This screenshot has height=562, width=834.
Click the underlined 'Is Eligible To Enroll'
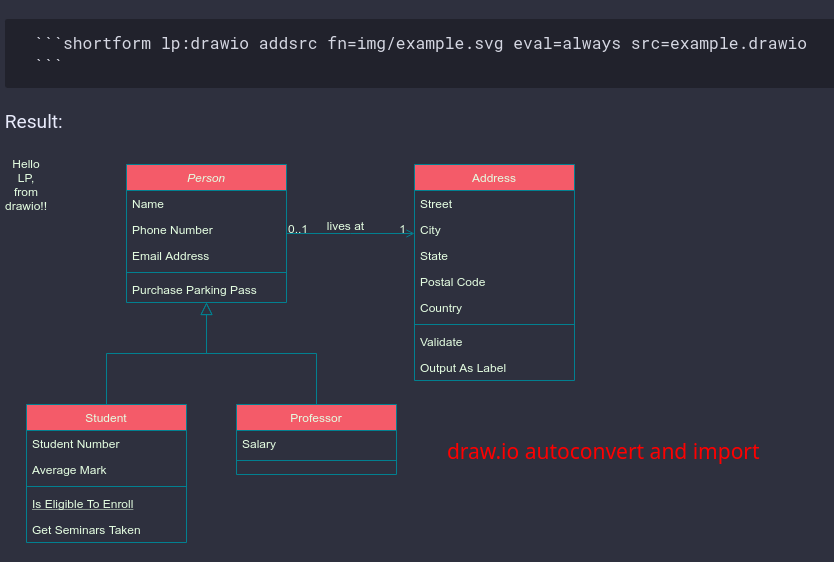click(x=82, y=504)
